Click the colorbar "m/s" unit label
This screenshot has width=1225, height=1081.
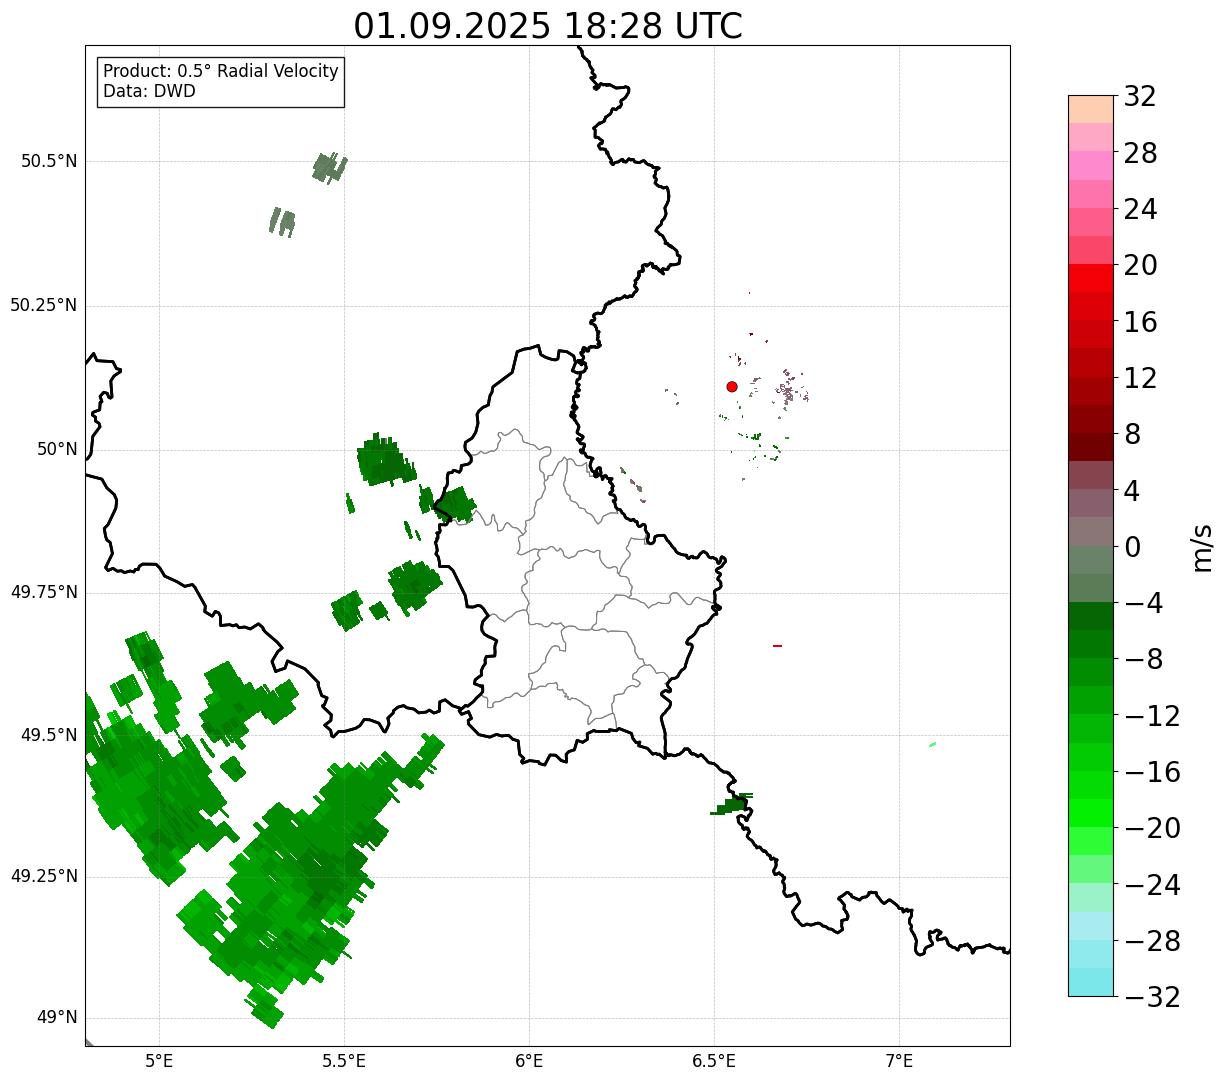1201,547
